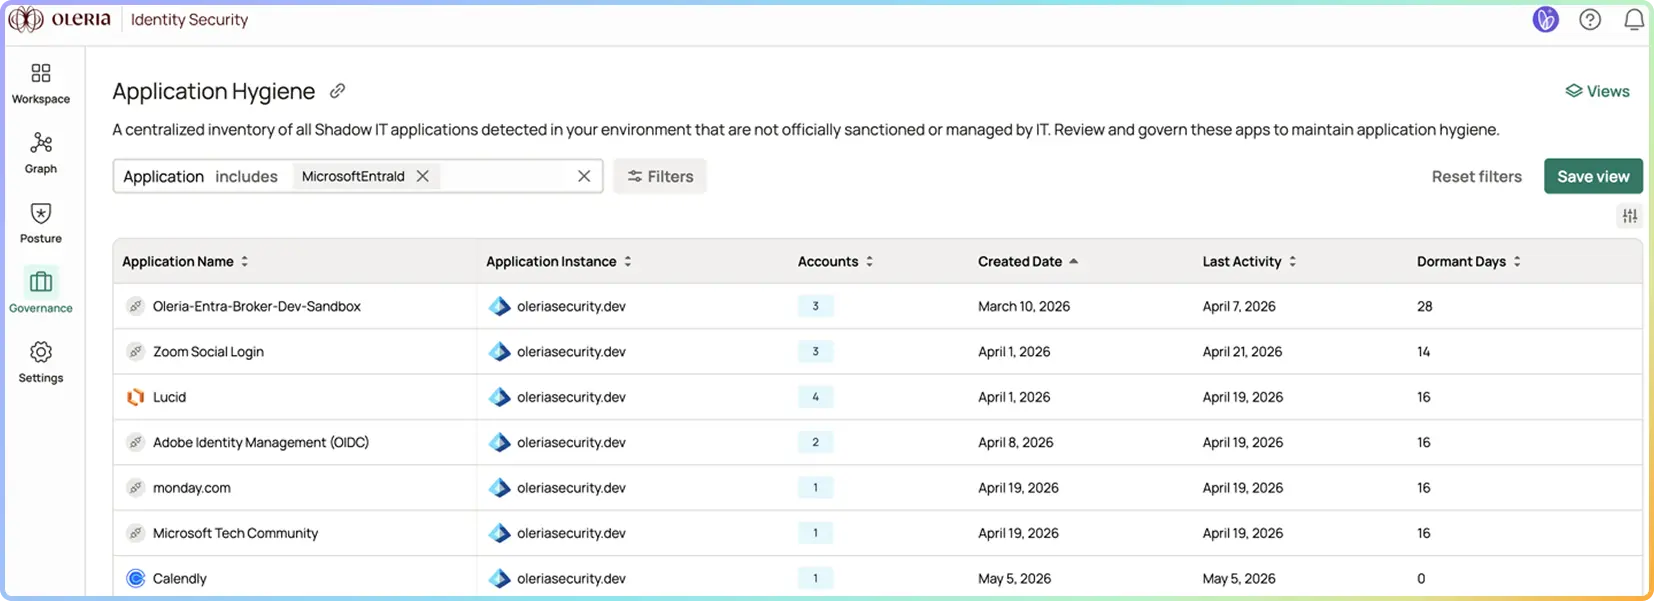Open Oleria-Entra-Broker-Dev-Sandbox application
Image resolution: width=1654 pixels, height=601 pixels.
click(x=256, y=306)
